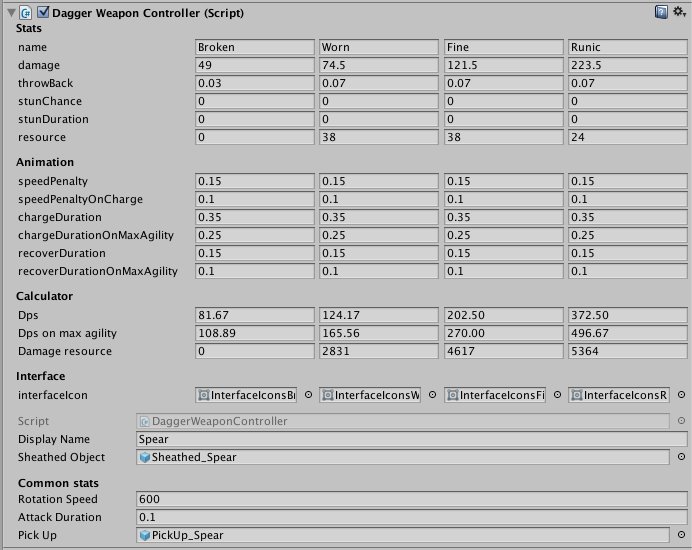
Task: Click the throwBack field with value 0.03
Action: click(255, 83)
